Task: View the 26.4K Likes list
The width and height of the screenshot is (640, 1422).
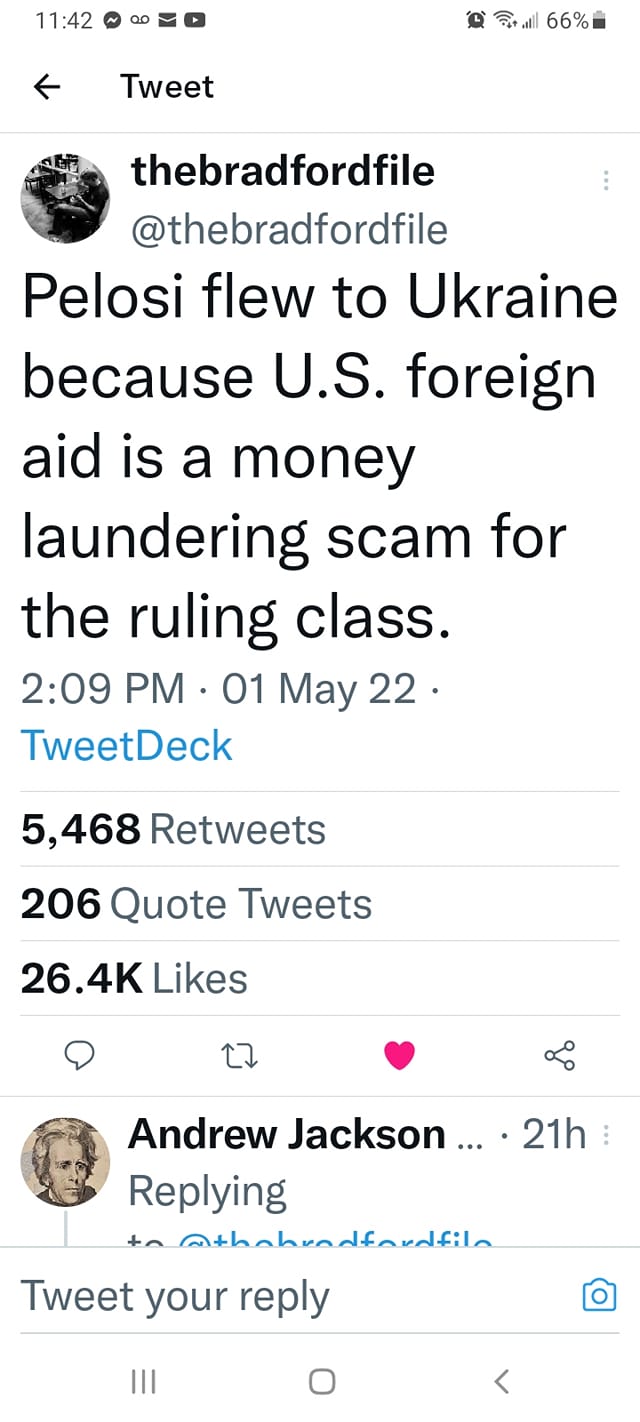Action: pos(134,979)
